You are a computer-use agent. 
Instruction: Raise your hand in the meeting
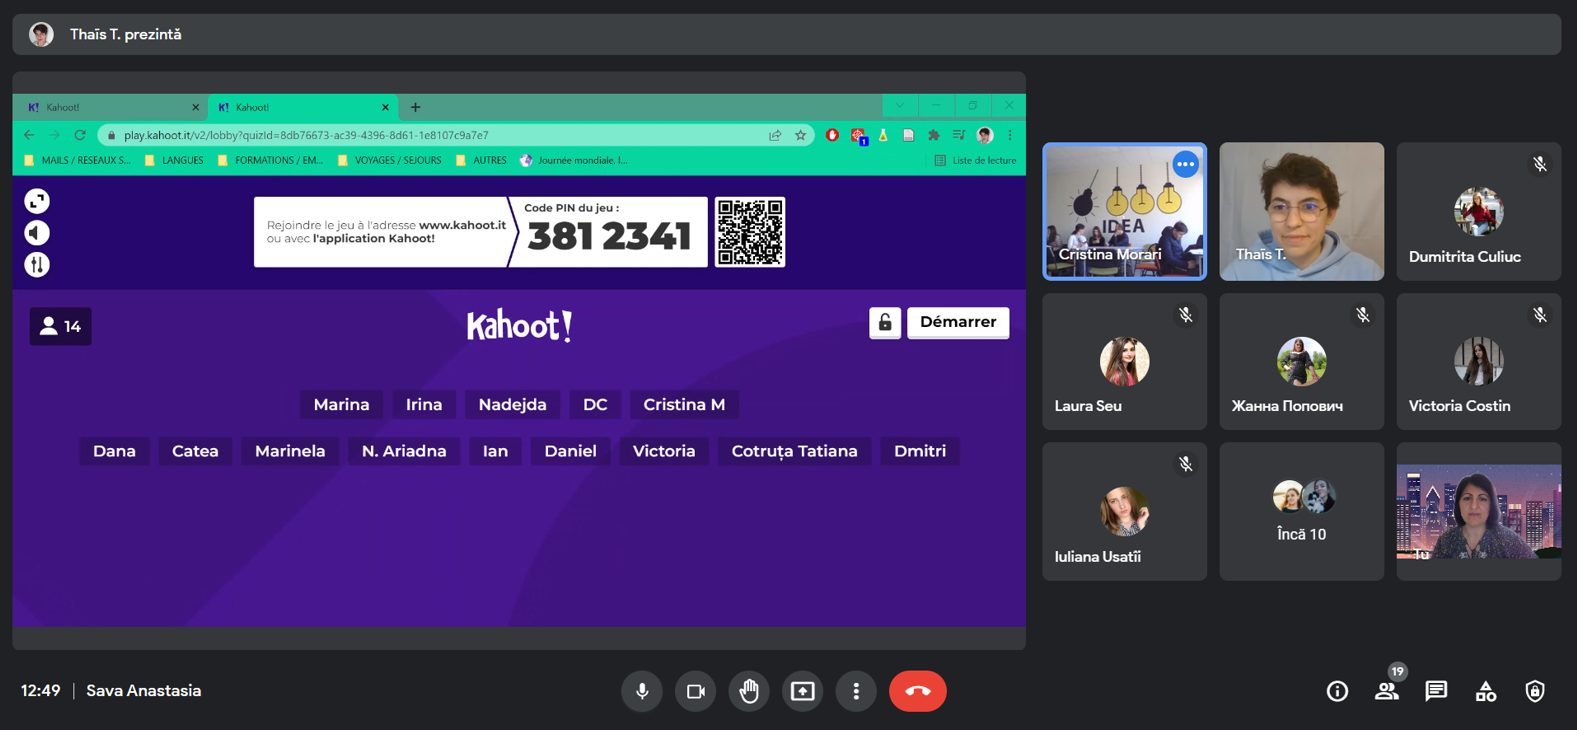pyautogui.click(x=748, y=691)
